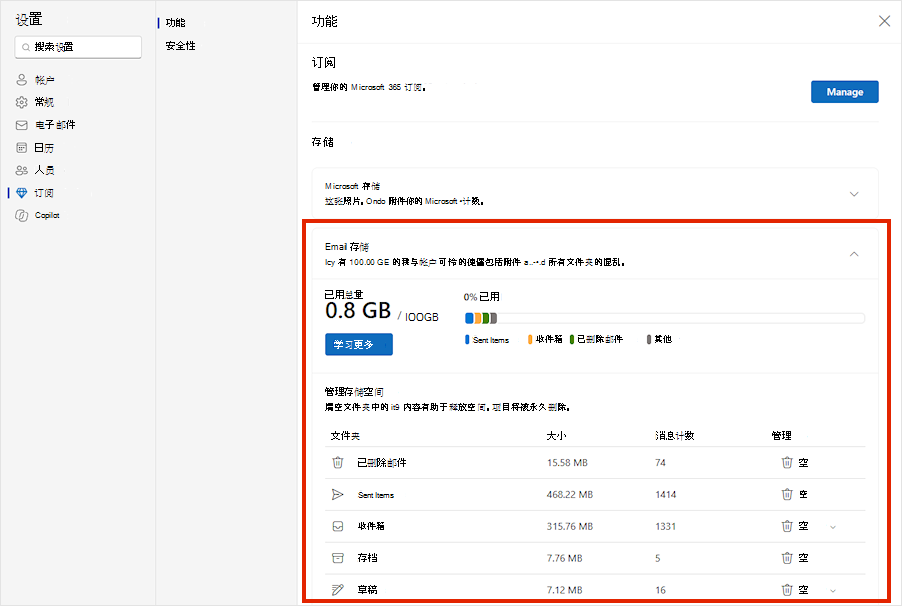Open the 人员 people icon
Image resolution: width=902 pixels, height=606 pixels.
[x=21, y=170]
